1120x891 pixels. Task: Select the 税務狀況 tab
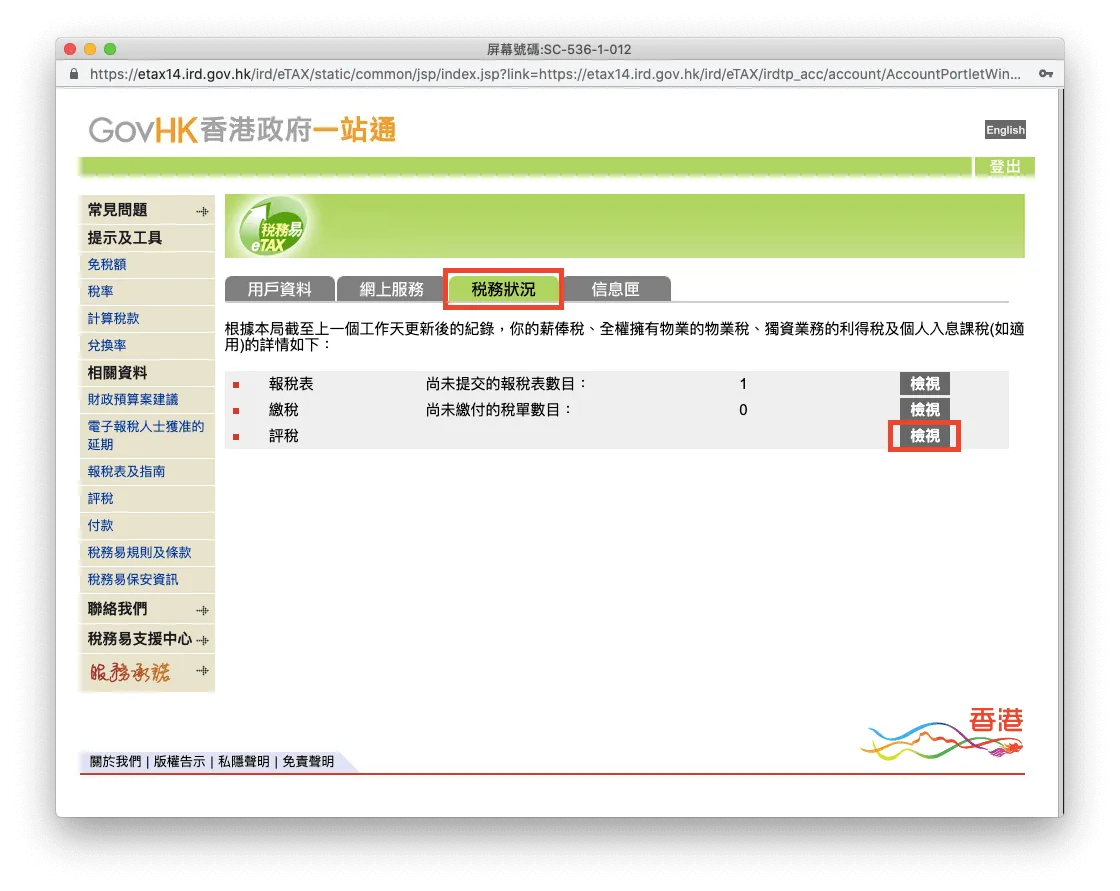point(504,289)
